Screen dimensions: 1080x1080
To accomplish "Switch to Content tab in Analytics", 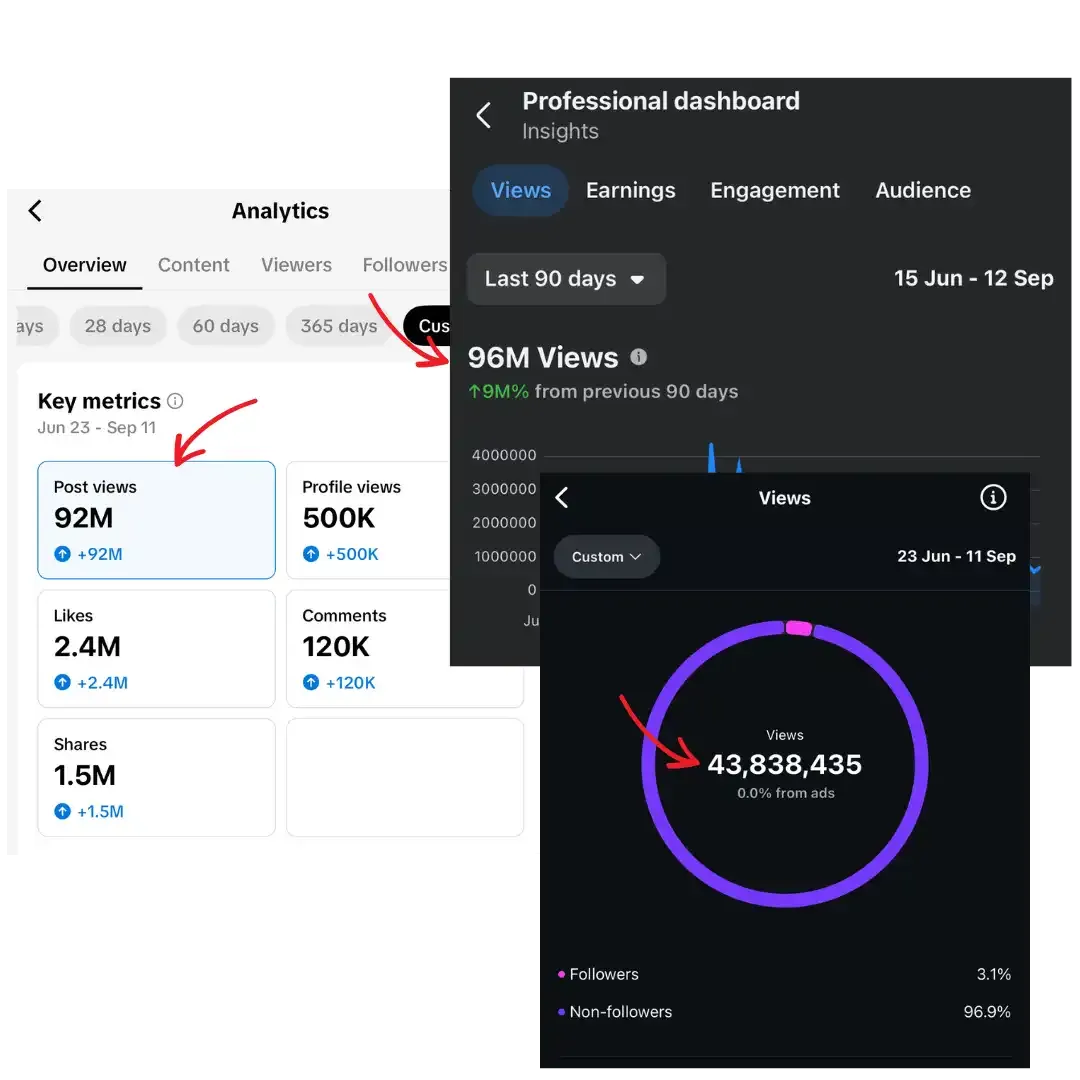I will tap(194, 265).
